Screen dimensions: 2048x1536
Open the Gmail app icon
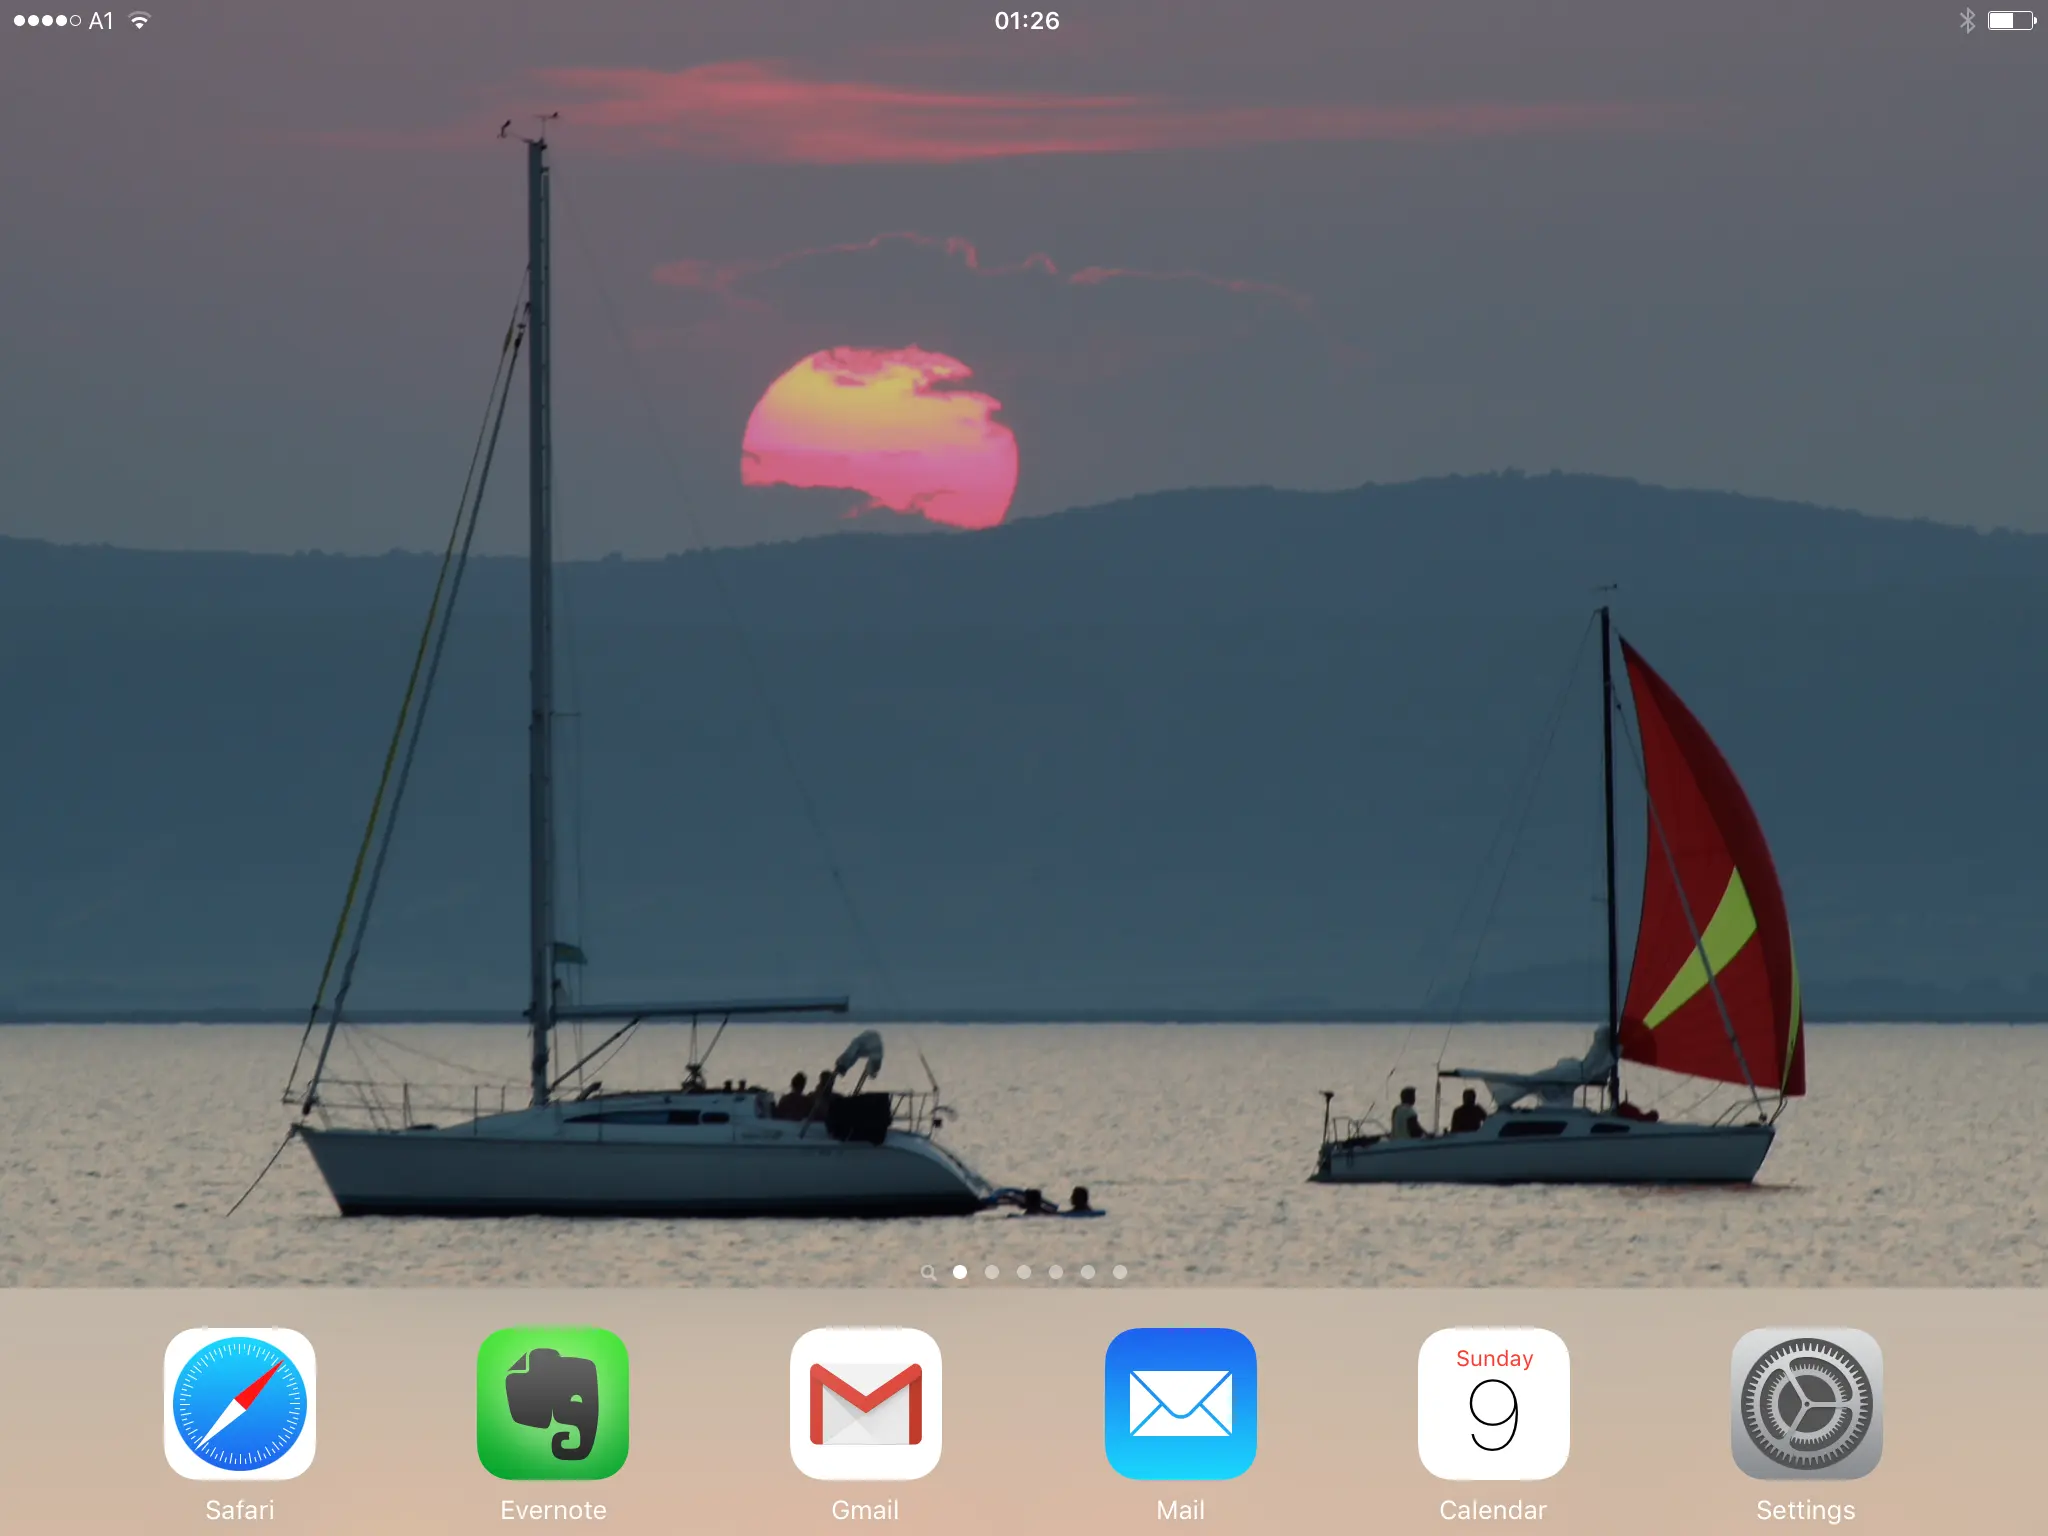(x=866, y=1403)
